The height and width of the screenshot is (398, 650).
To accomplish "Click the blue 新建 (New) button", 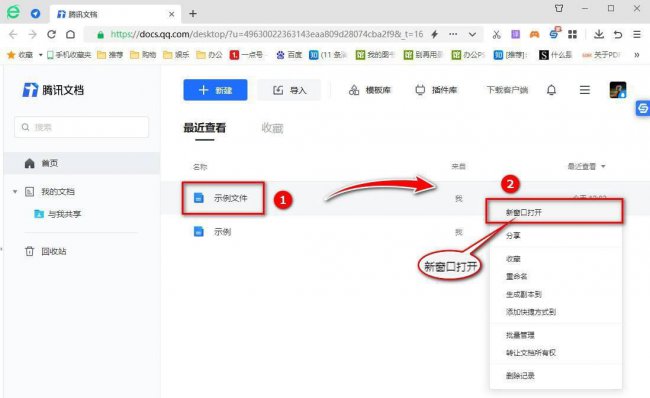I will pos(215,90).
